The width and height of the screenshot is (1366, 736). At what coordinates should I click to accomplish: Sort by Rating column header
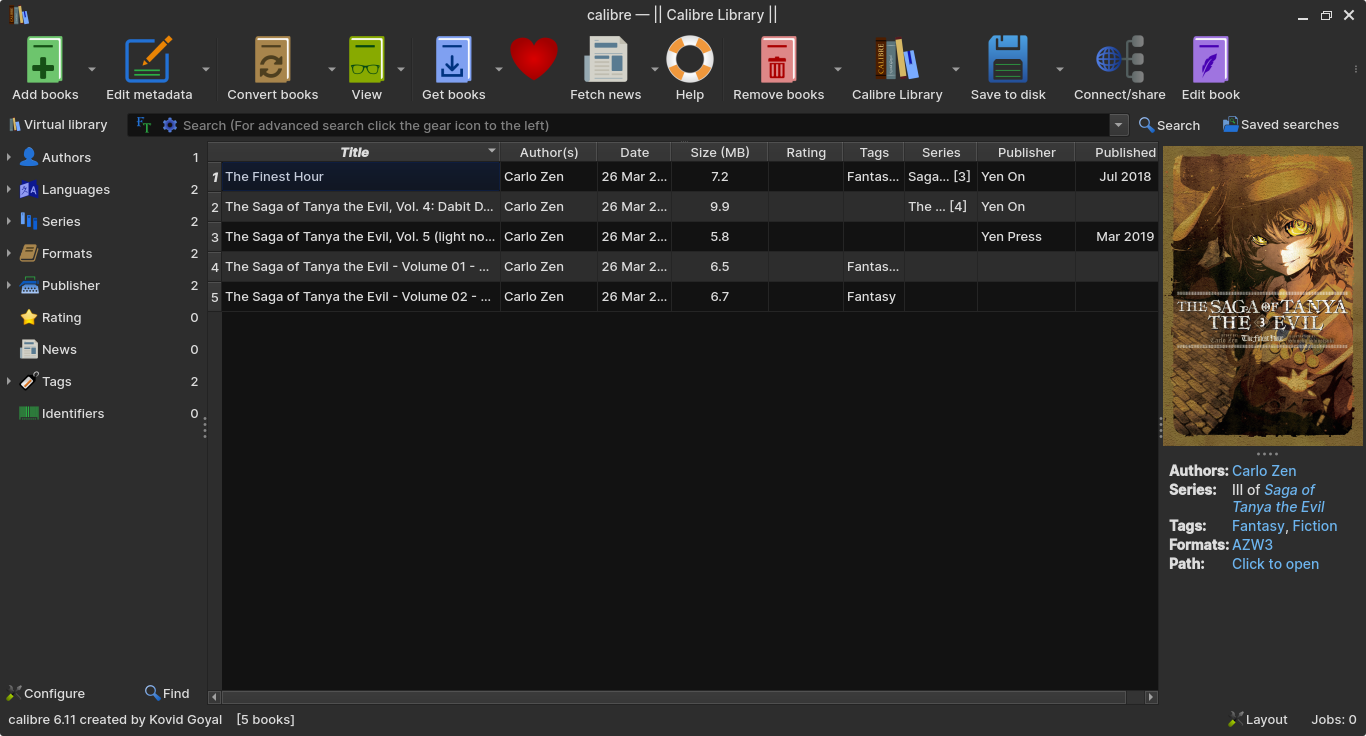[x=806, y=152]
